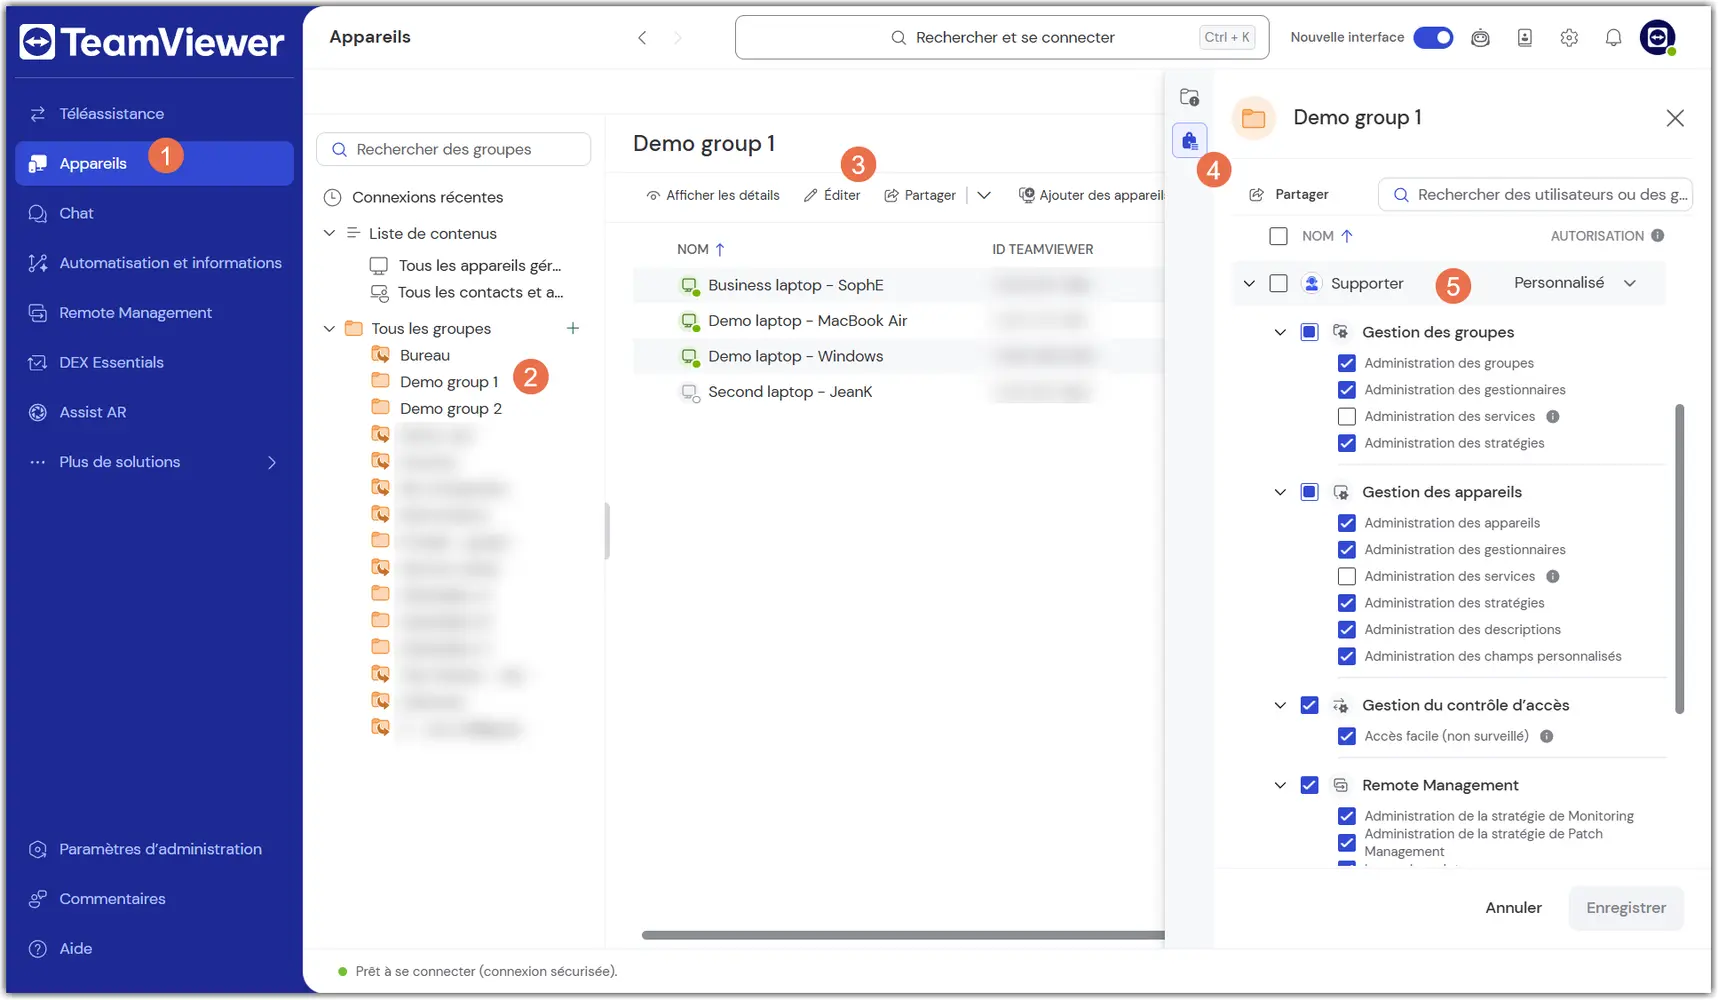Add a new group with plus icon
This screenshot has width=1718, height=1000.
coord(573,329)
